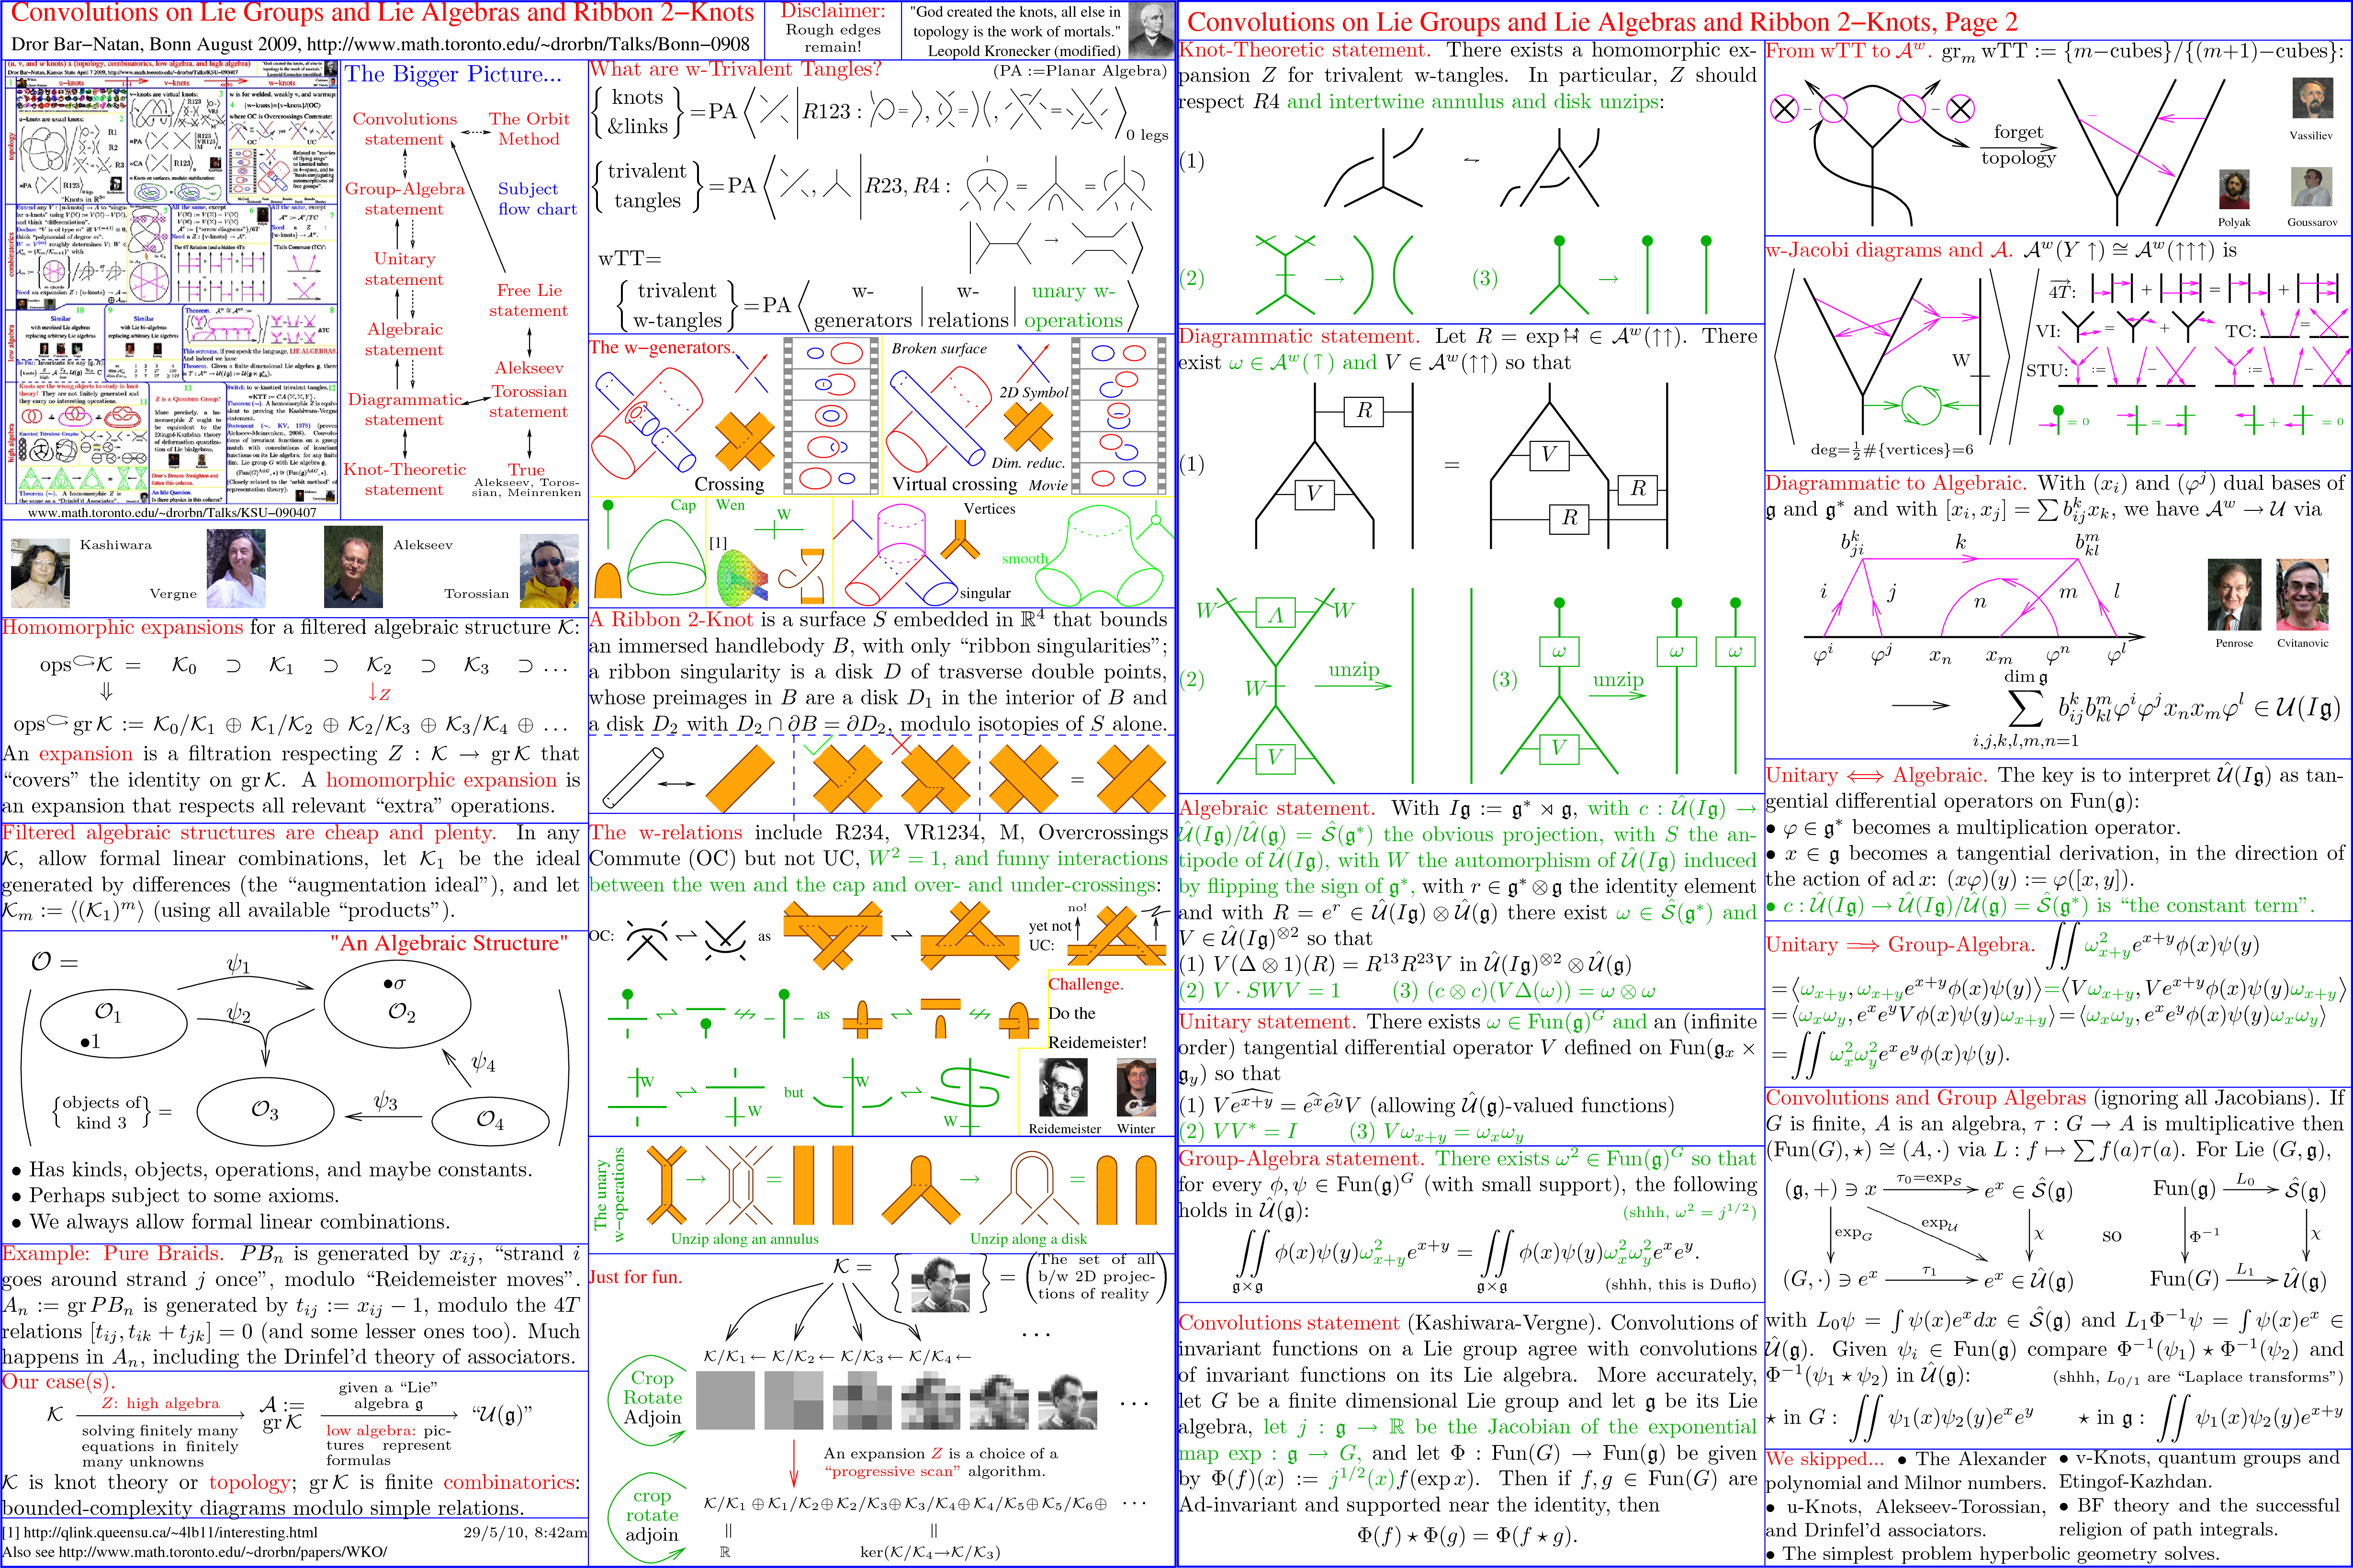Select 'Alekseev Torossian statement' in the flow chart
The width and height of the screenshot is (2353, 1568).
(x=529, y=390)
